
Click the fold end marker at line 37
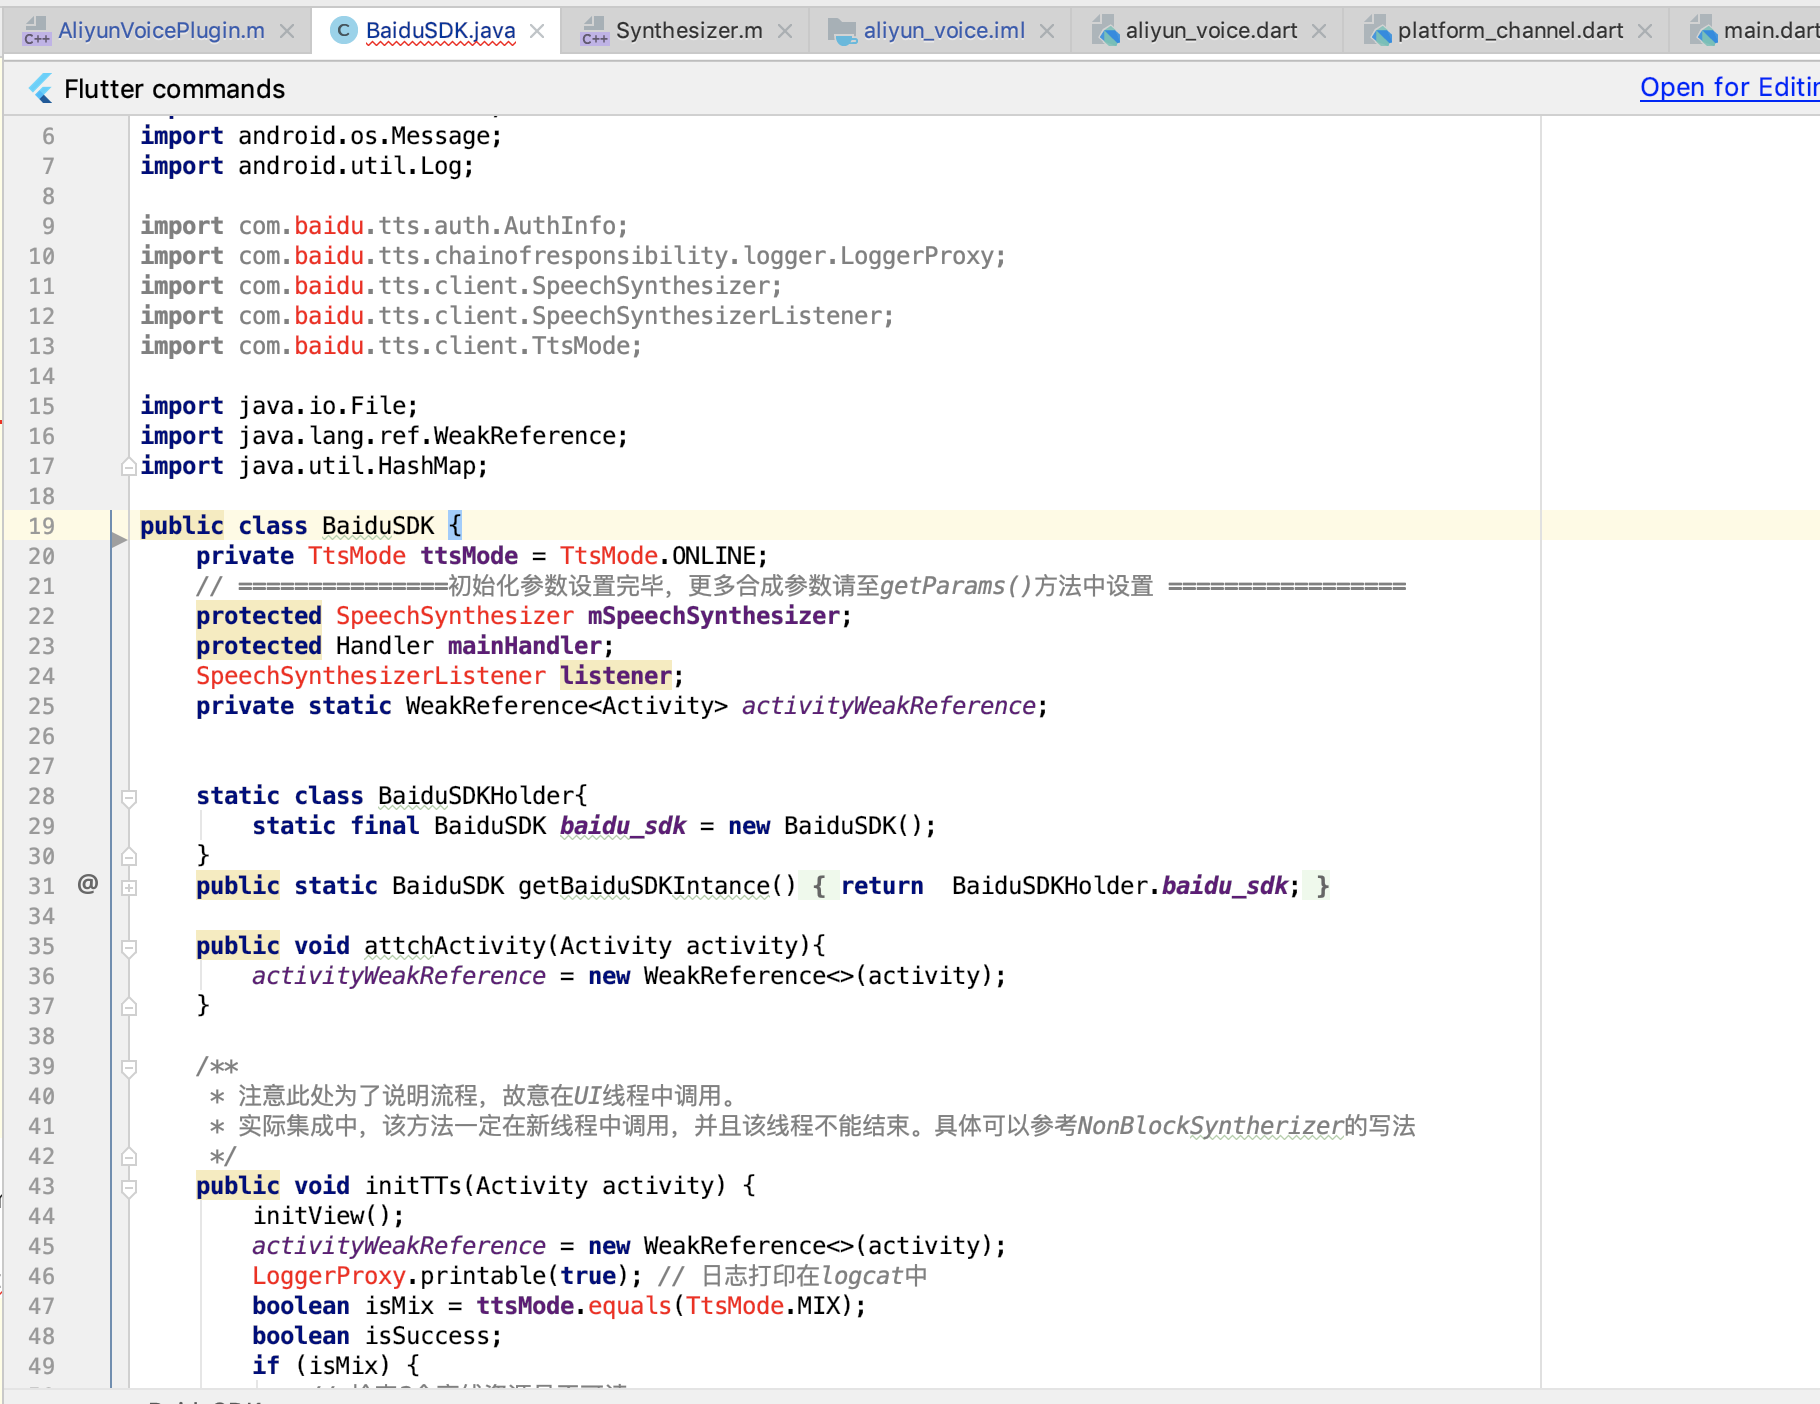point(129,1006)
